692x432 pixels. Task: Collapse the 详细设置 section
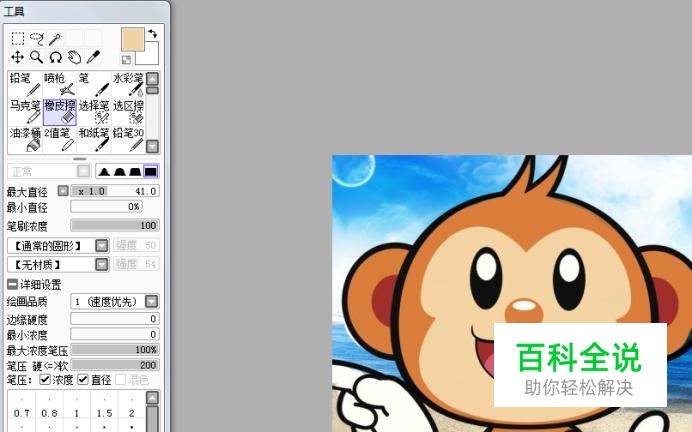[x=12, y=284]
